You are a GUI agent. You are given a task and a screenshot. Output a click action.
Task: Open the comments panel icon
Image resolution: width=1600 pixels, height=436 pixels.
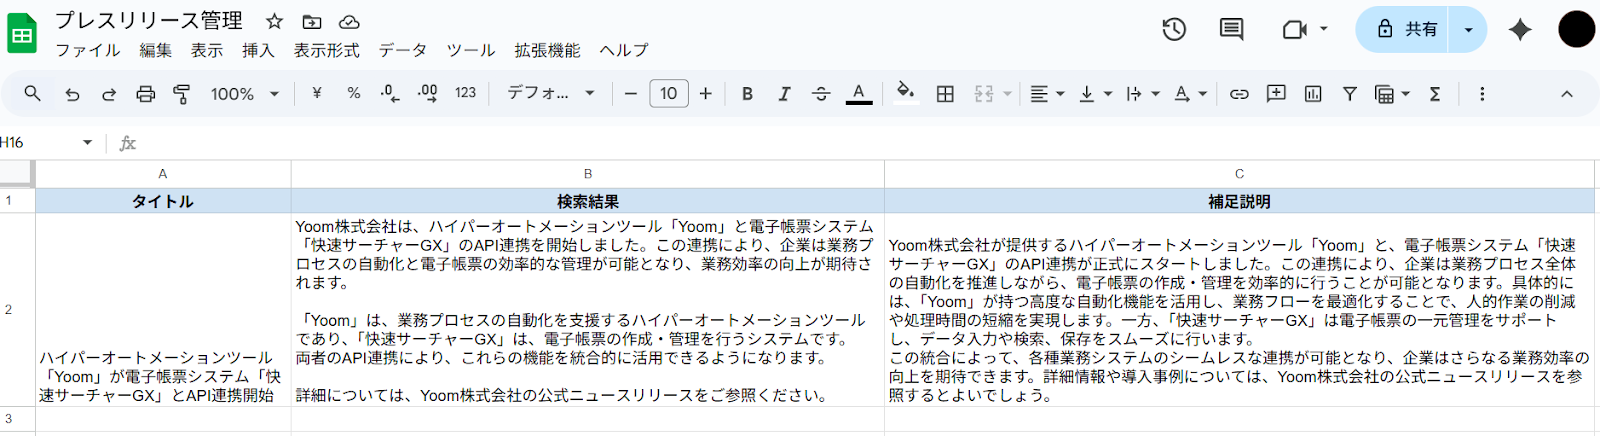coord(1232,29)
